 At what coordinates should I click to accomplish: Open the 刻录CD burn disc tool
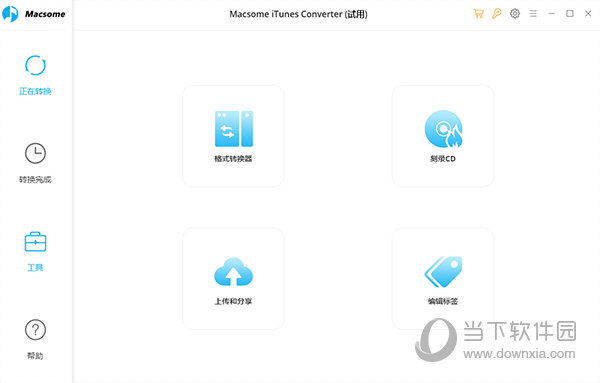coord(443,136)
